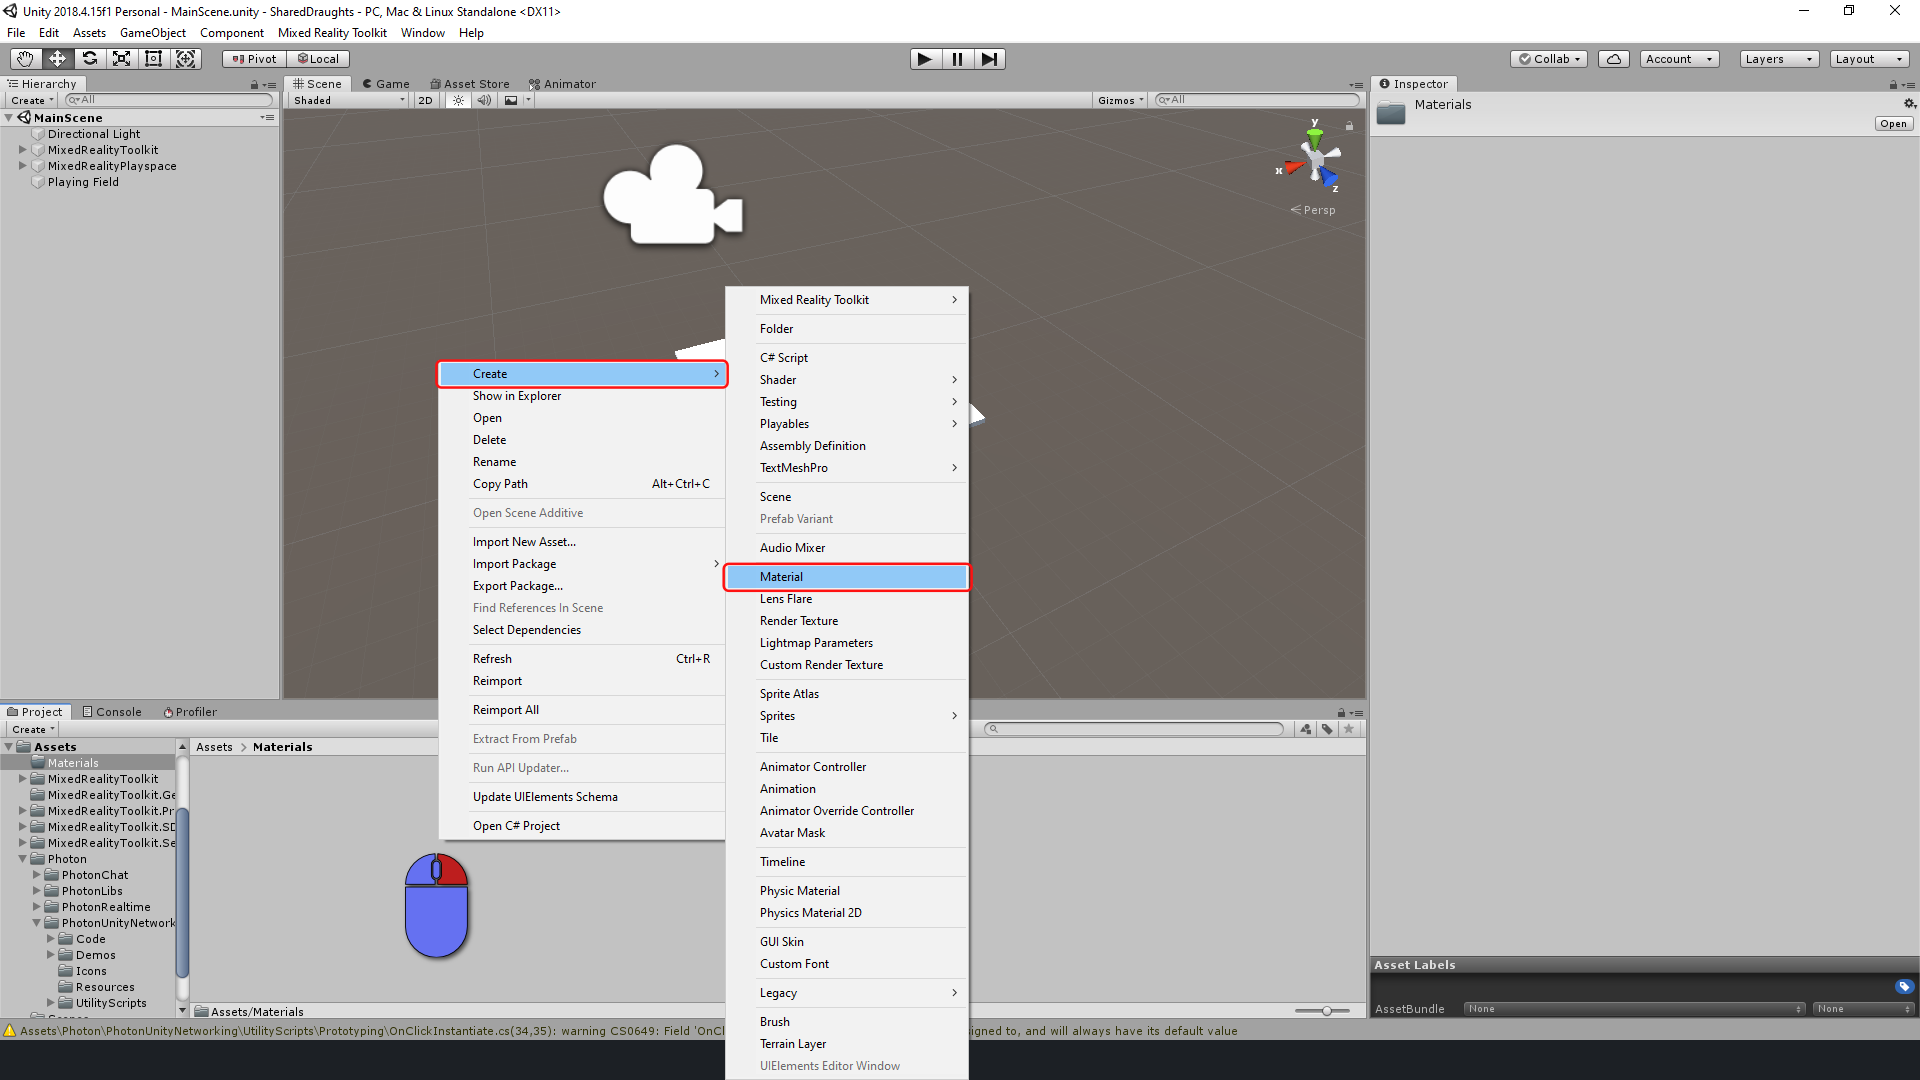Select the Hand tool in the toolbar
This screenshot has height=1080, width=1920.
tap(25, 59)
